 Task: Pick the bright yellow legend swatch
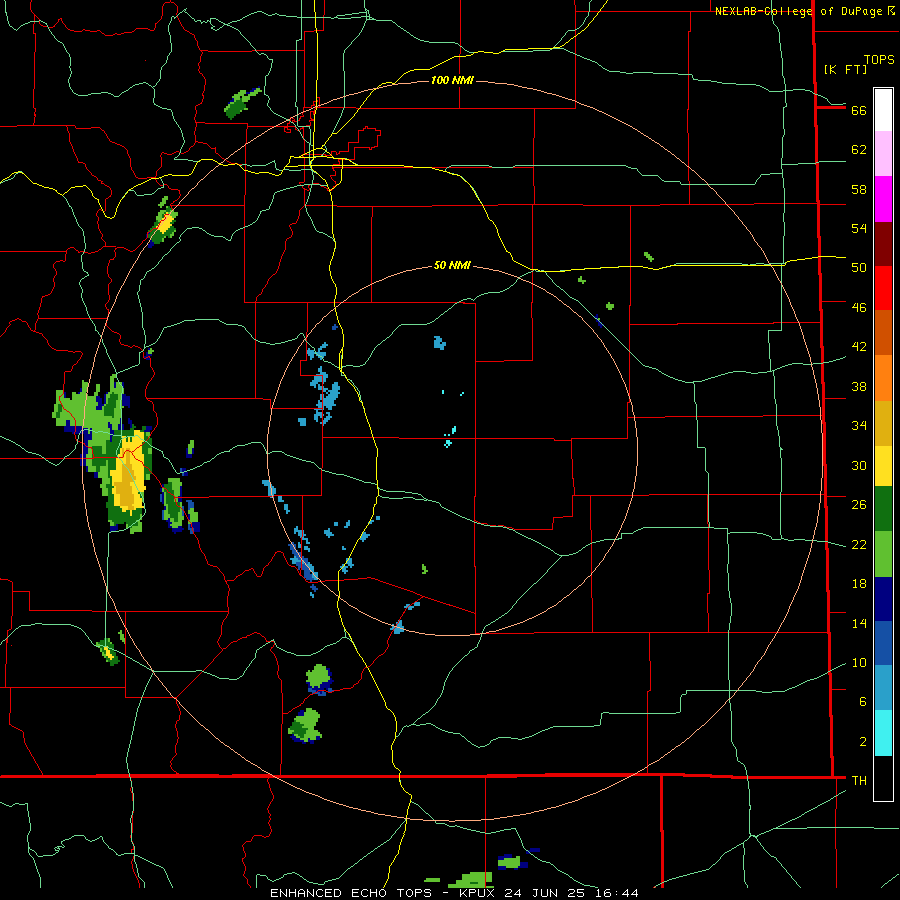point(883,466)
